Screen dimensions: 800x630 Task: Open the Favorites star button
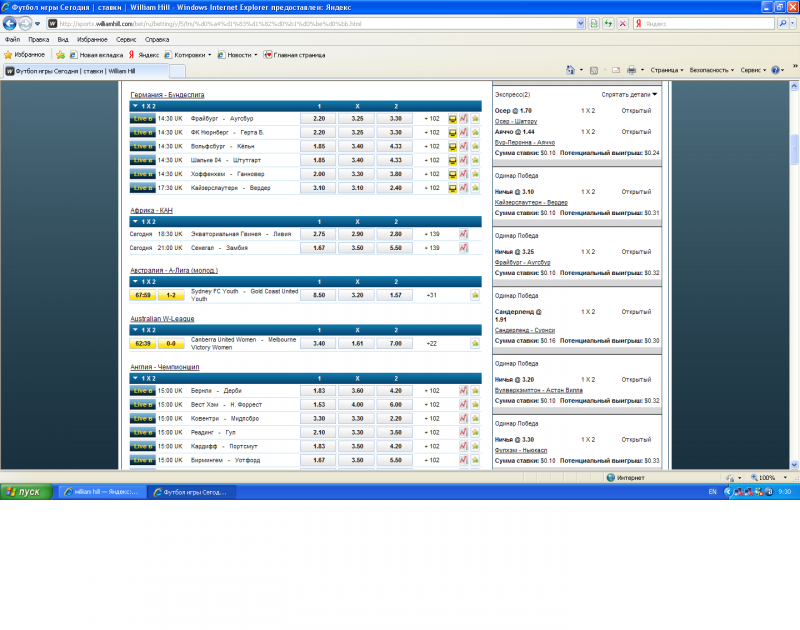click(24, 55)
